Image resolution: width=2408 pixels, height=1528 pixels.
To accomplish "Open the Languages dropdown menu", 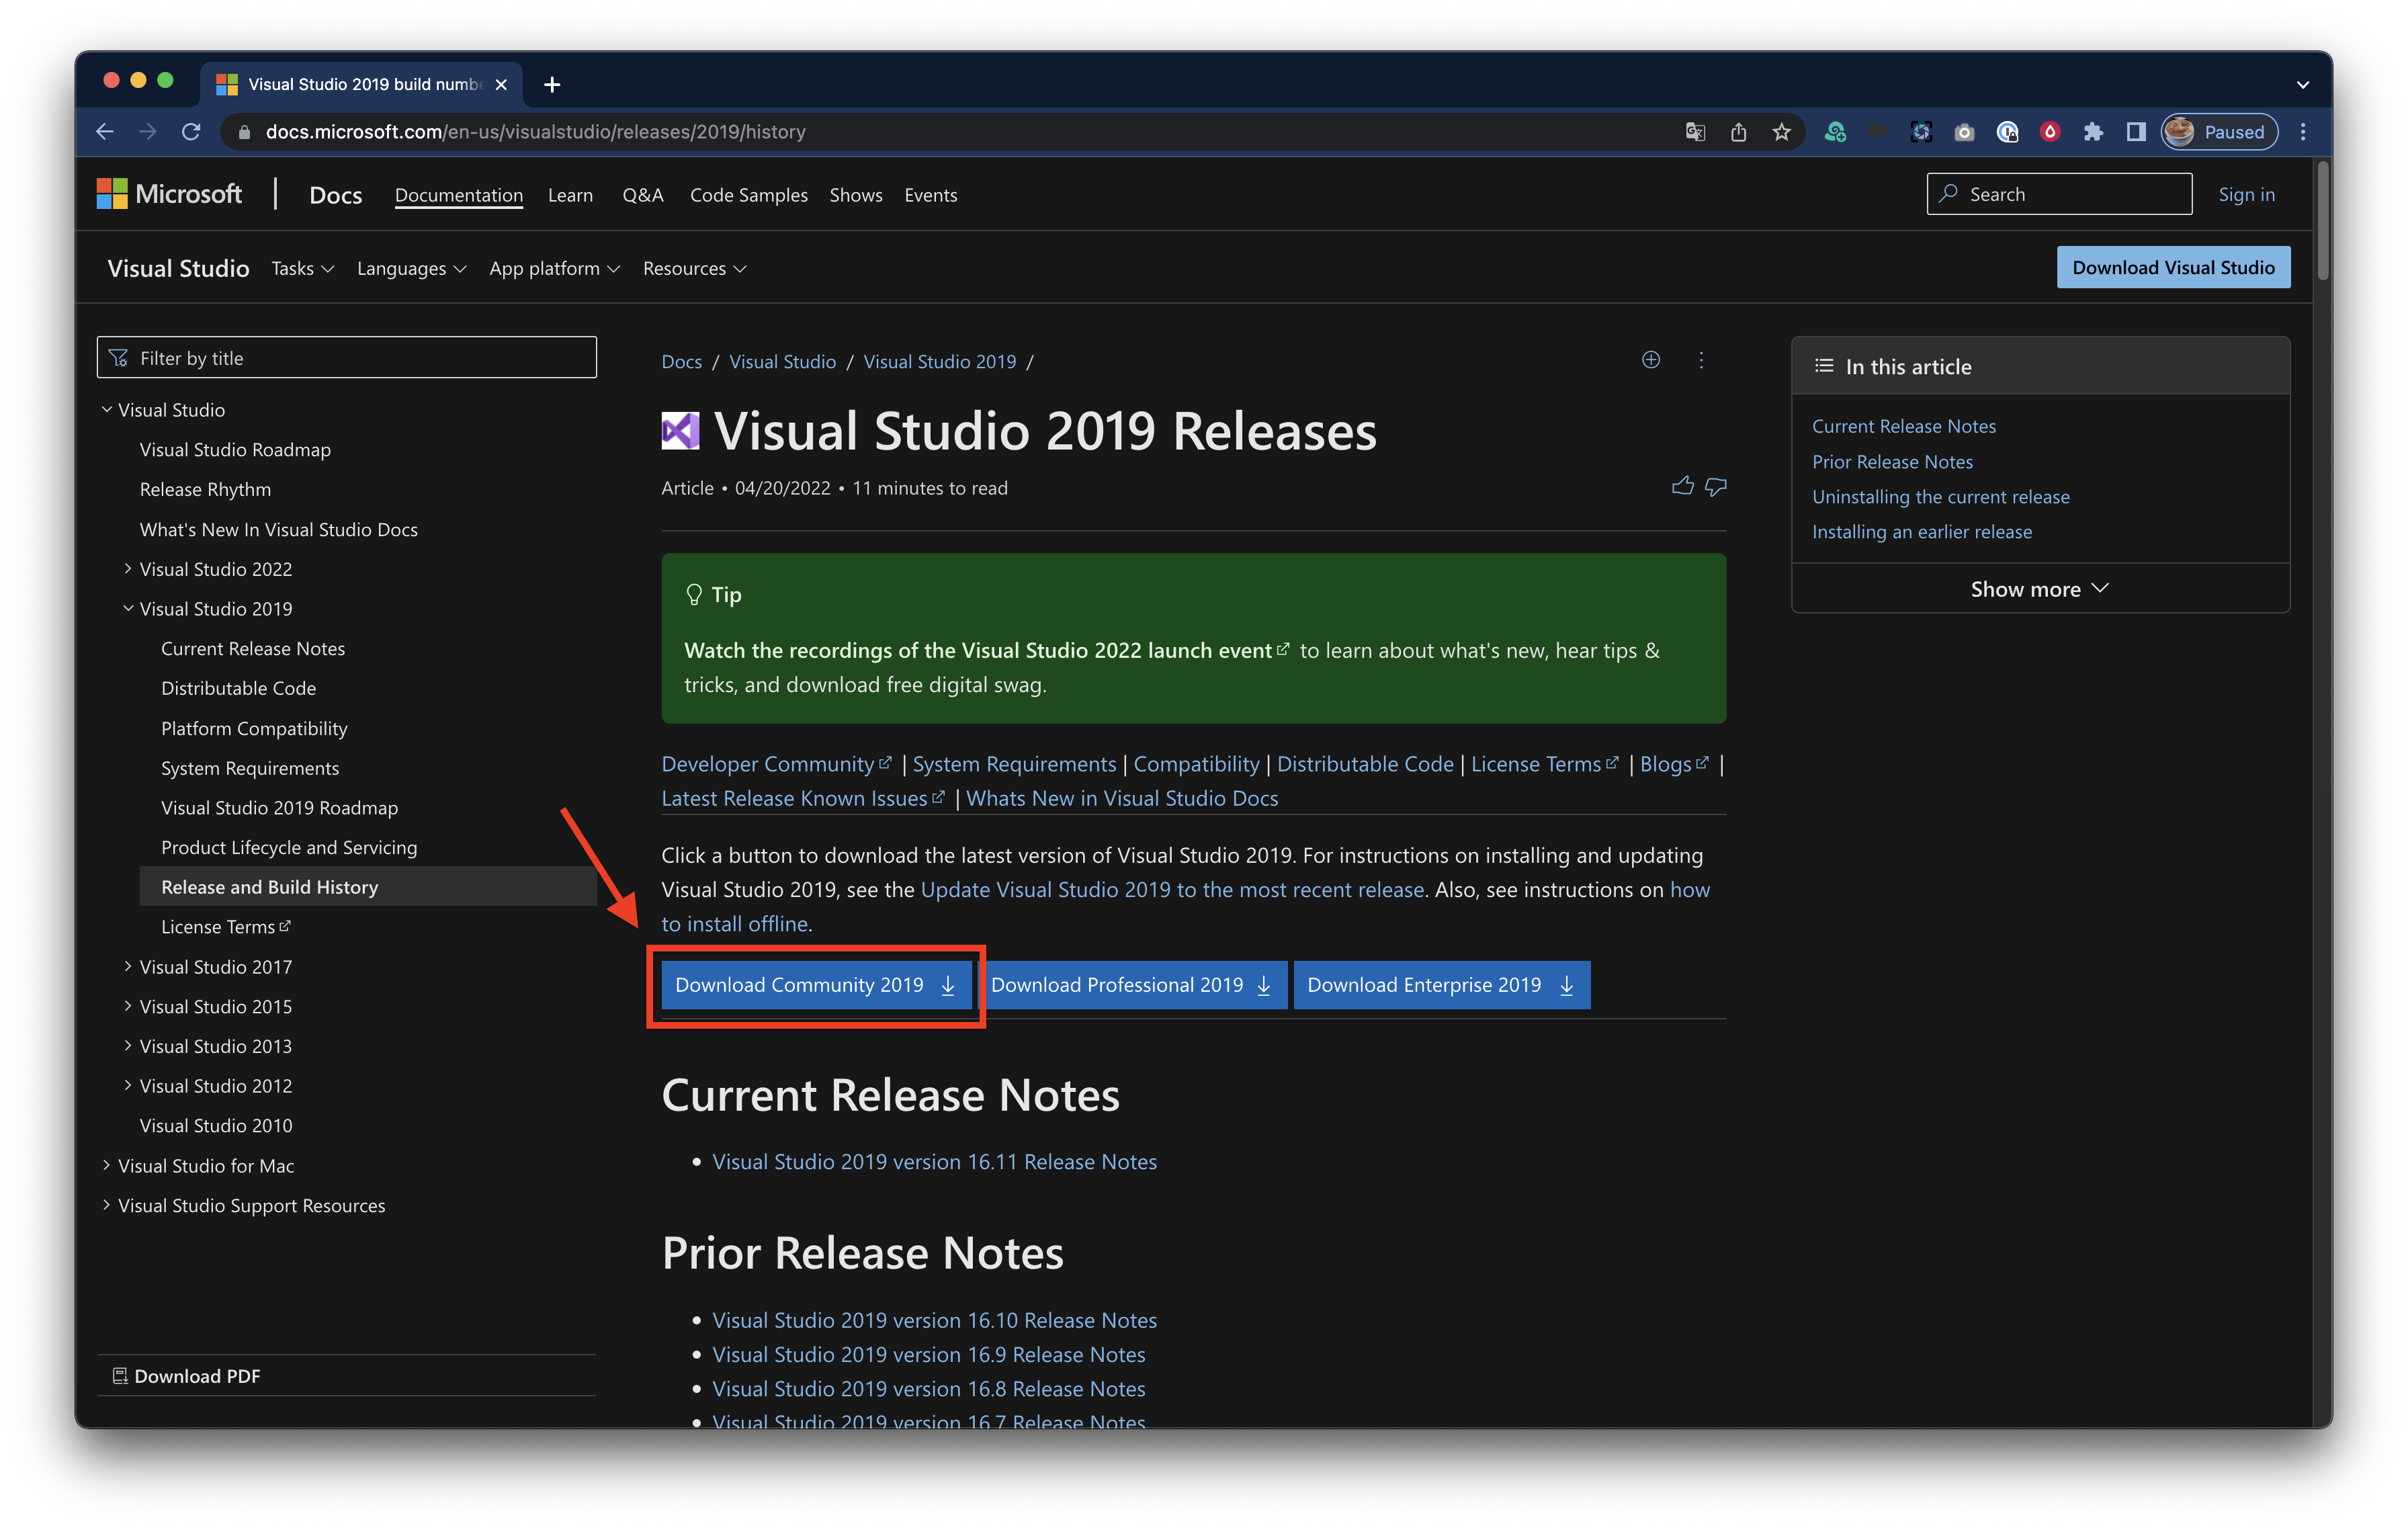I will pos(411,269).
